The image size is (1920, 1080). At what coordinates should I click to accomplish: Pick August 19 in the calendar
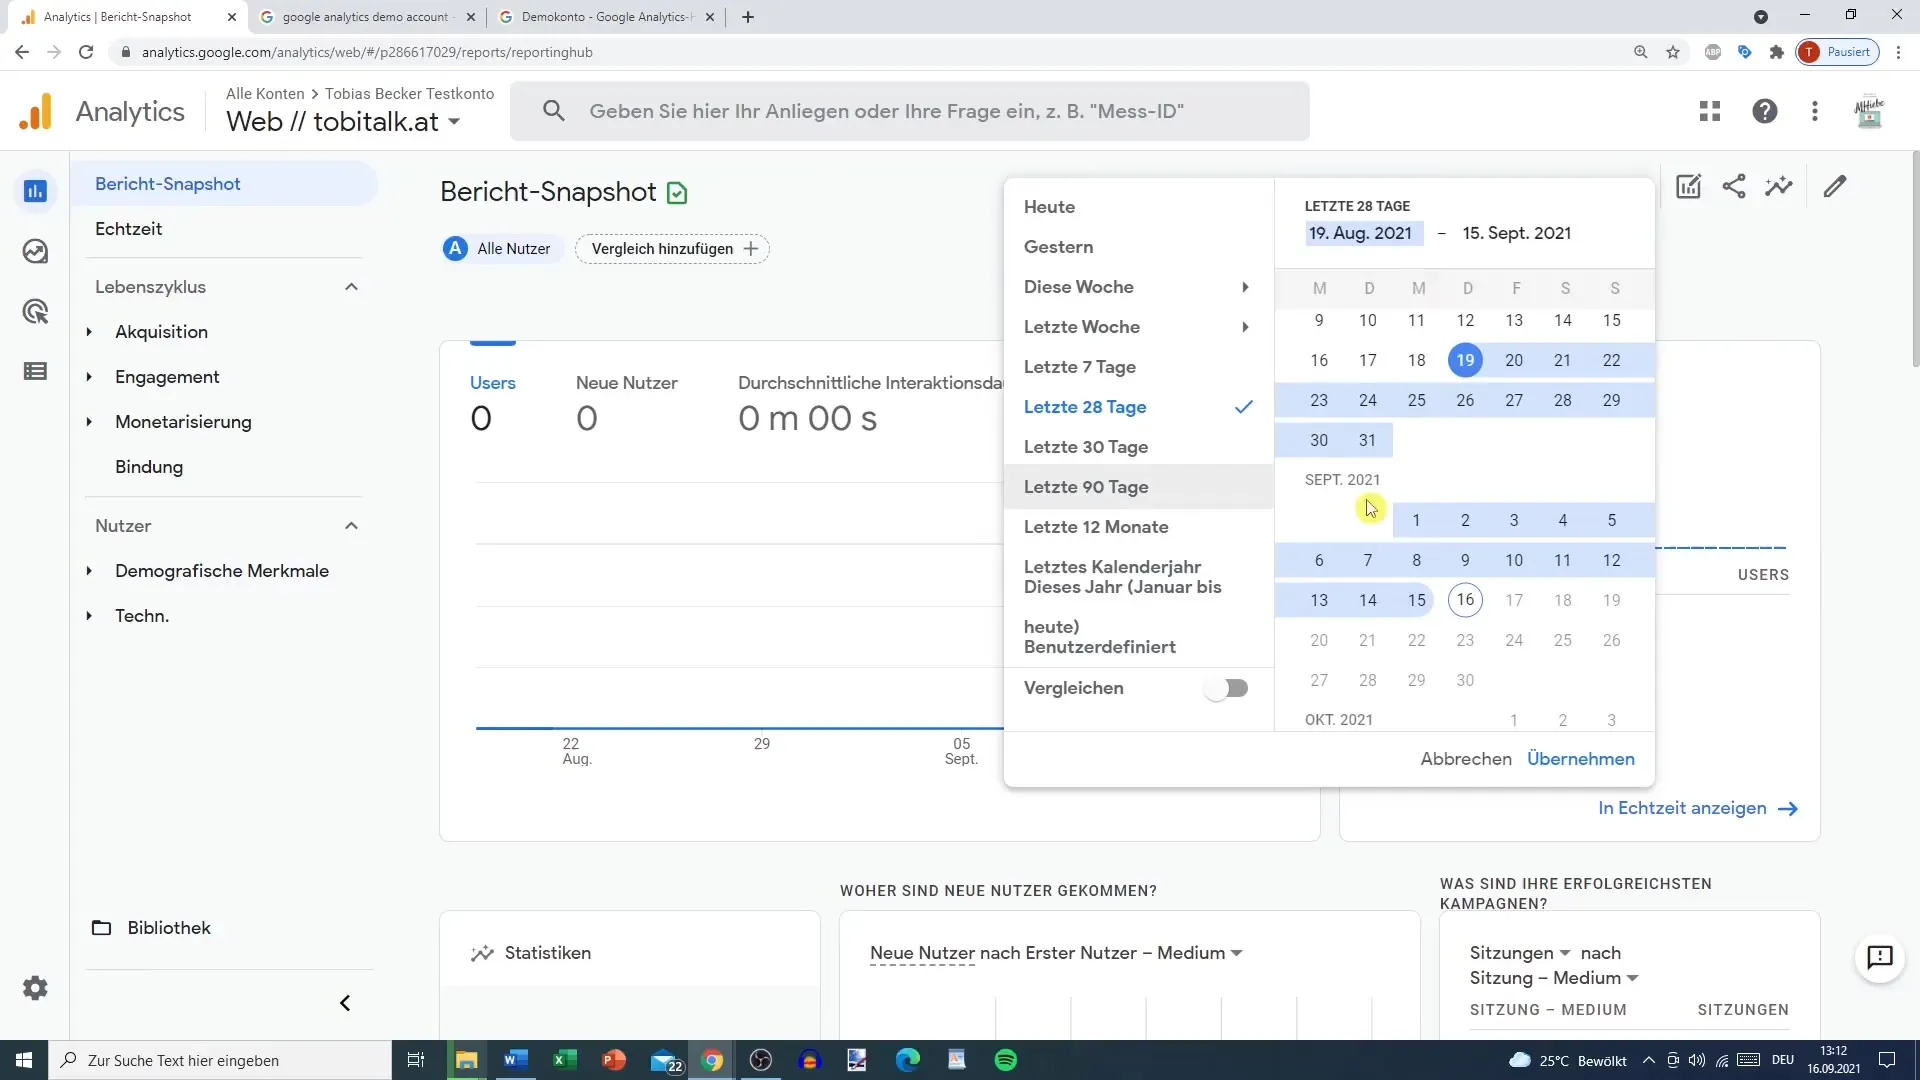pyautogui.click(x=1465, y=360)
